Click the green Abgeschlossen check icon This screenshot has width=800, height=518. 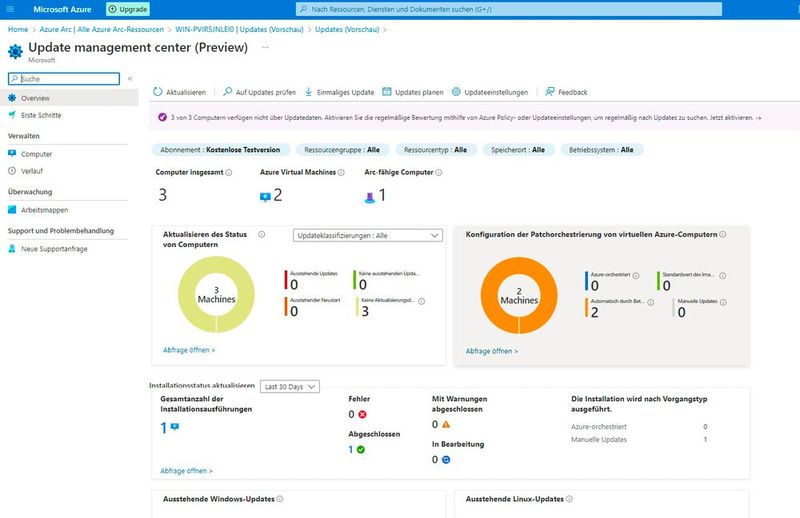361,450
